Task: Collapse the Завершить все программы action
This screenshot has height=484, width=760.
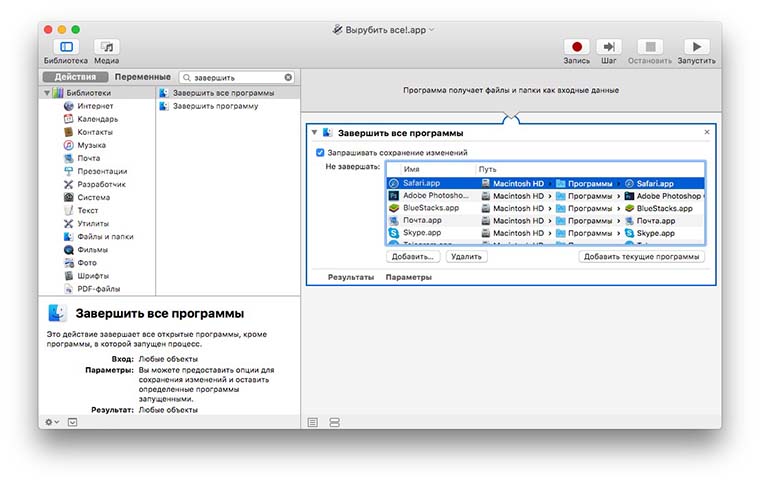Action: point(314,132)
